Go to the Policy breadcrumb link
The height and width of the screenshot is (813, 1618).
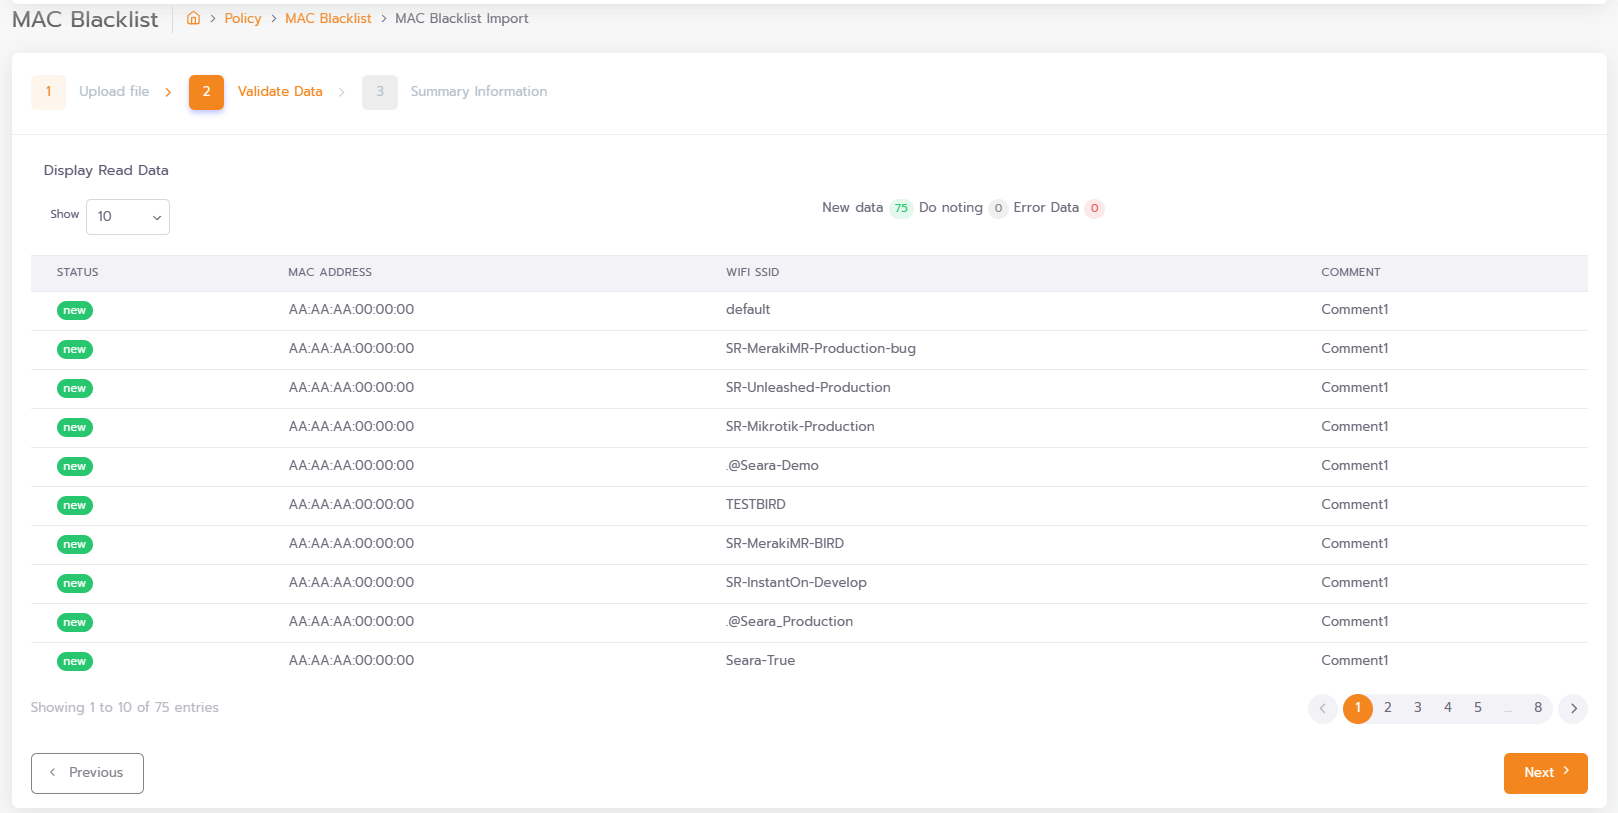point(243,18)
